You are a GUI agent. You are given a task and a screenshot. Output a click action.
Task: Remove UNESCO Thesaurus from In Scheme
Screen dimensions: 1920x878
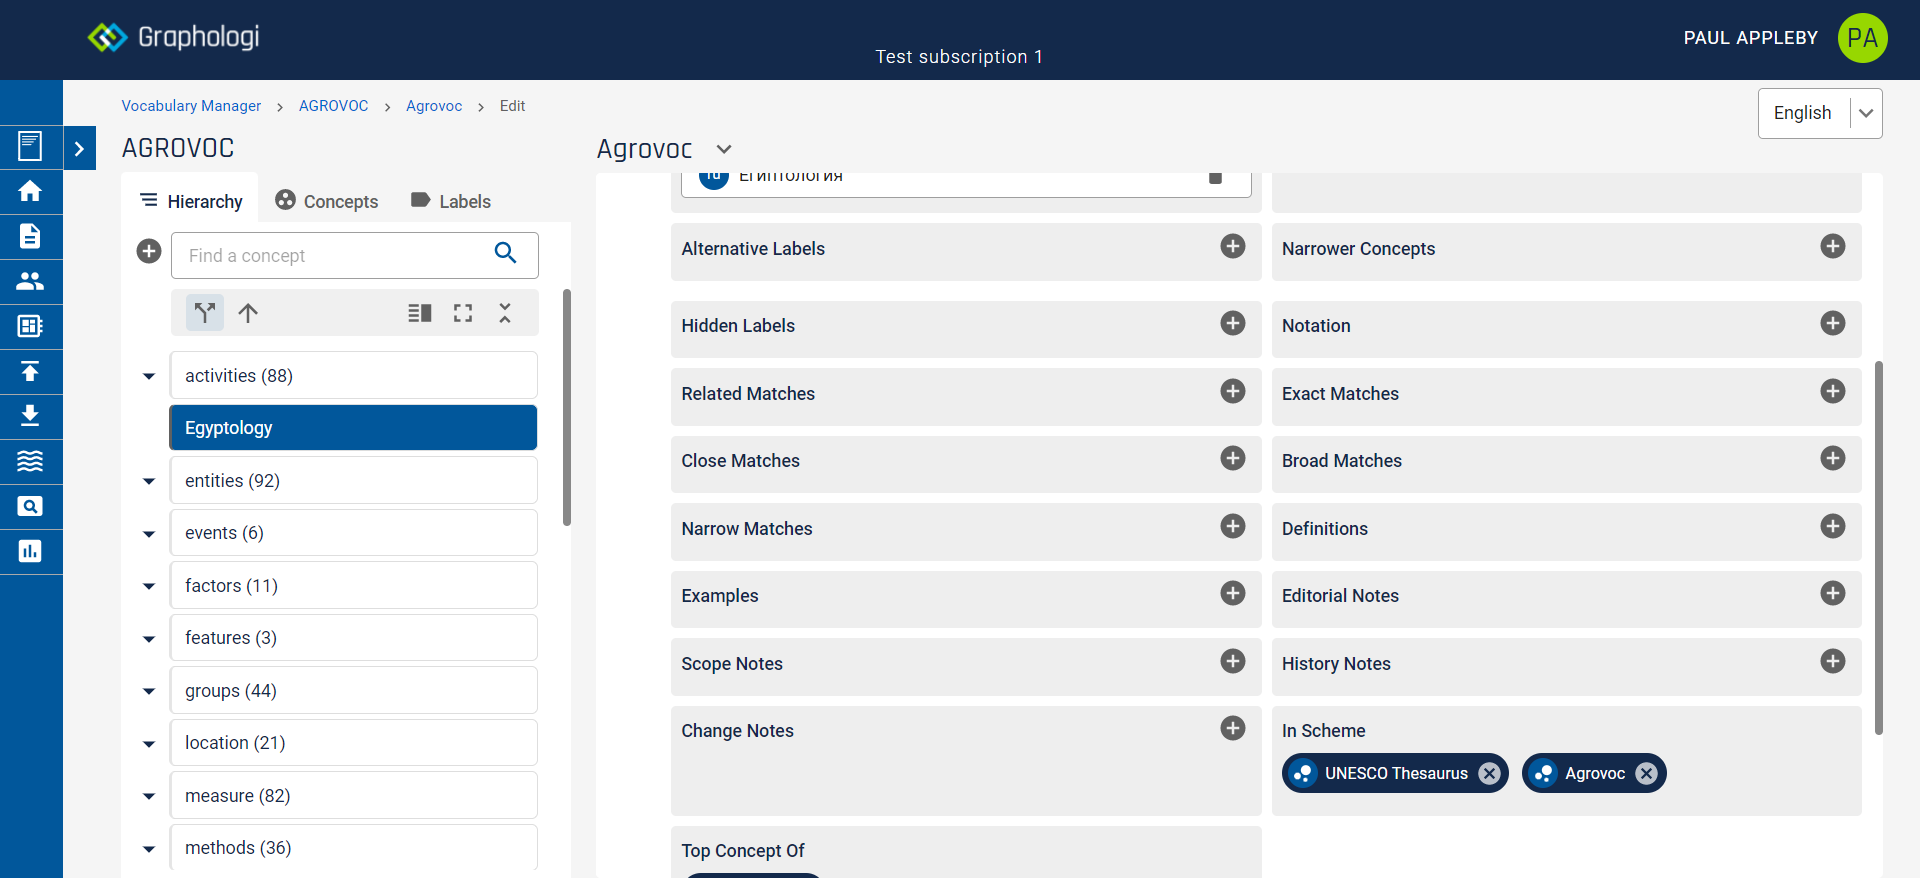(x=1489, y=773)
